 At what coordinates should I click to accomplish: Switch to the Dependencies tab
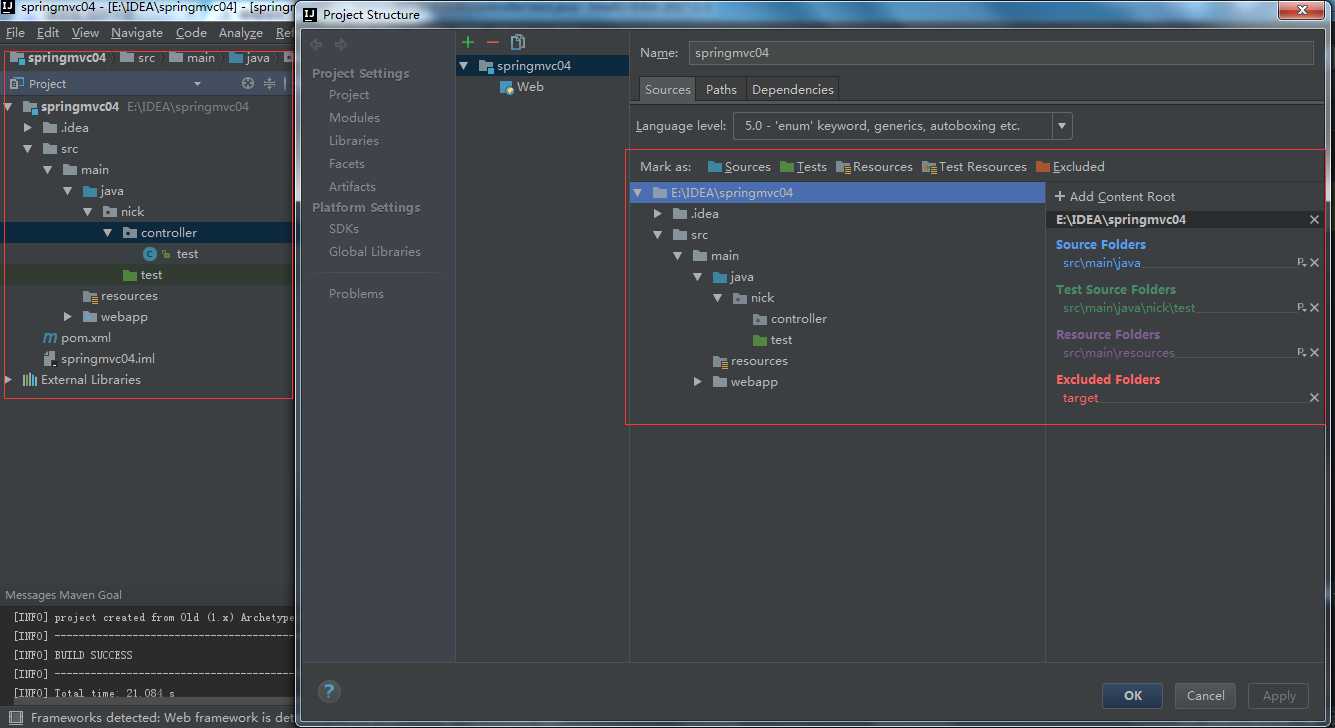click(x=793, y=89)
